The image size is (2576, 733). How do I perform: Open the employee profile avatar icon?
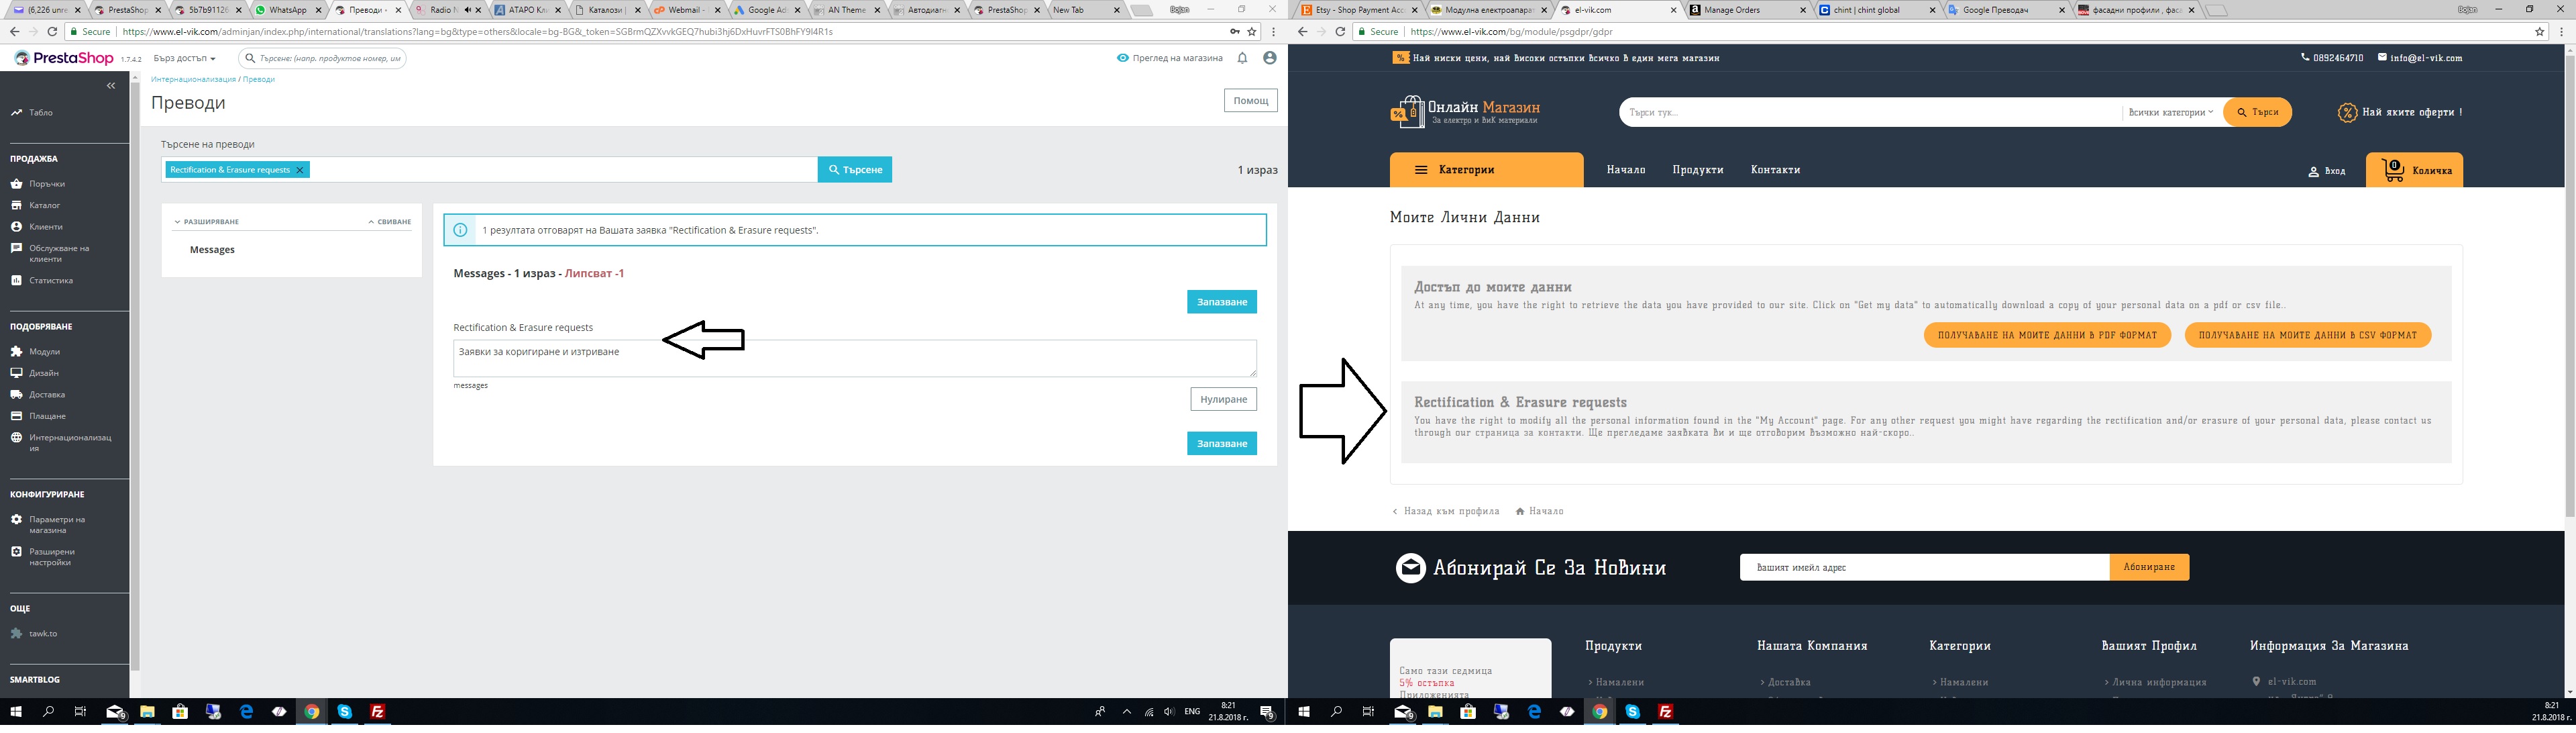coord(1269,58)
